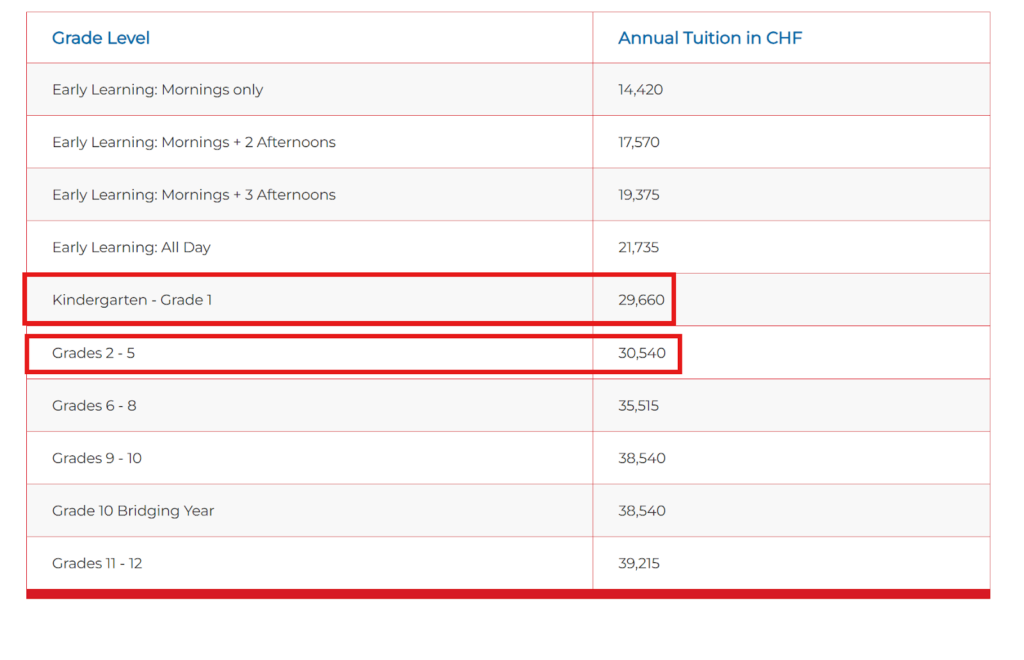Click the 14,420 tuition amount
The image size is (1024, 660).
click(x=640, y=90)
